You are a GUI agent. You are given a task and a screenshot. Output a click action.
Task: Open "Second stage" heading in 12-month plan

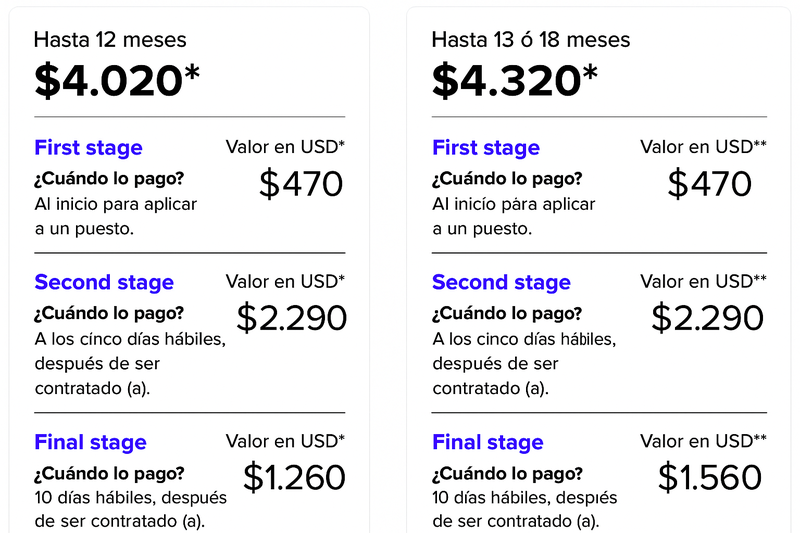(104, 283)
